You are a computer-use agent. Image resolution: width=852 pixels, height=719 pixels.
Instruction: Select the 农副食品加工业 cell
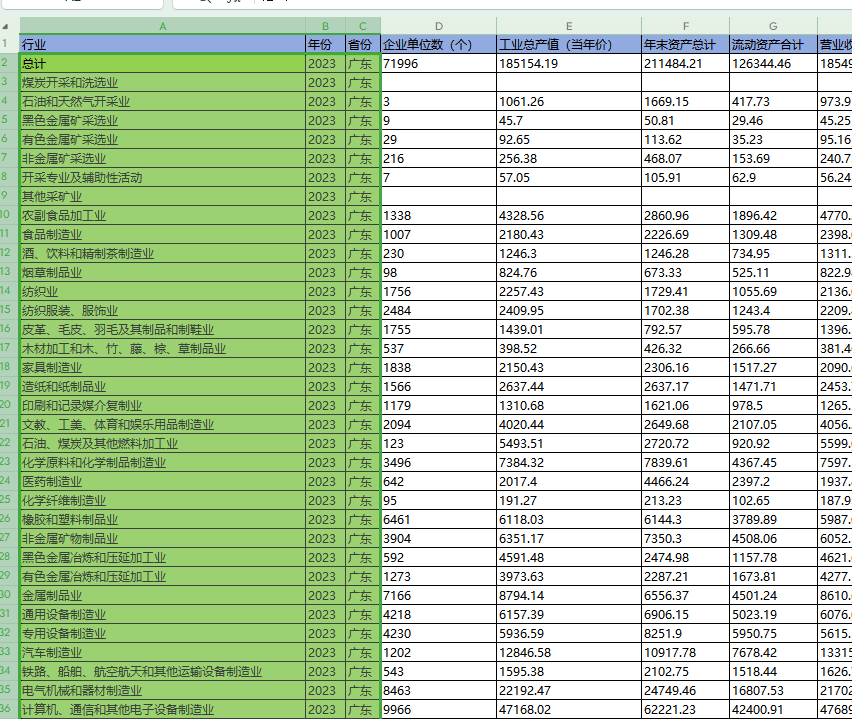[162, 216]
